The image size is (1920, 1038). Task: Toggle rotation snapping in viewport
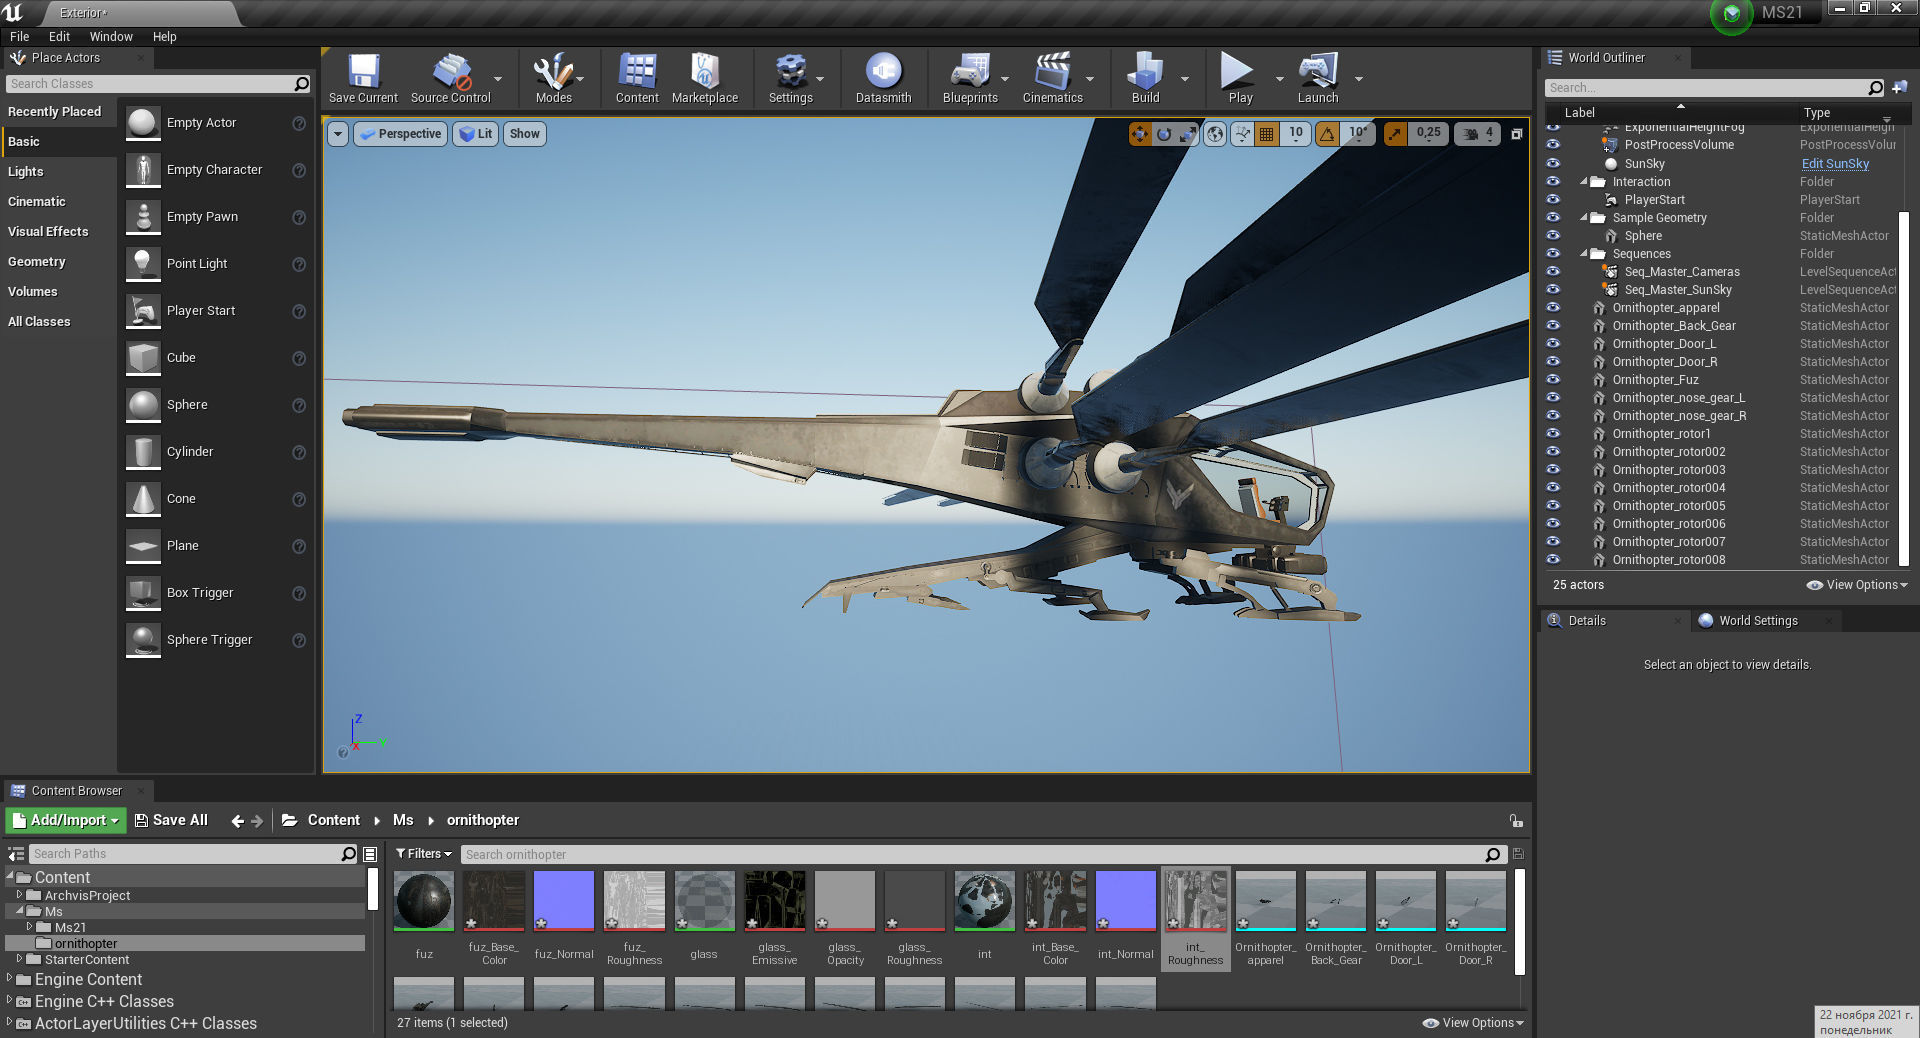tap(1327, 134)
